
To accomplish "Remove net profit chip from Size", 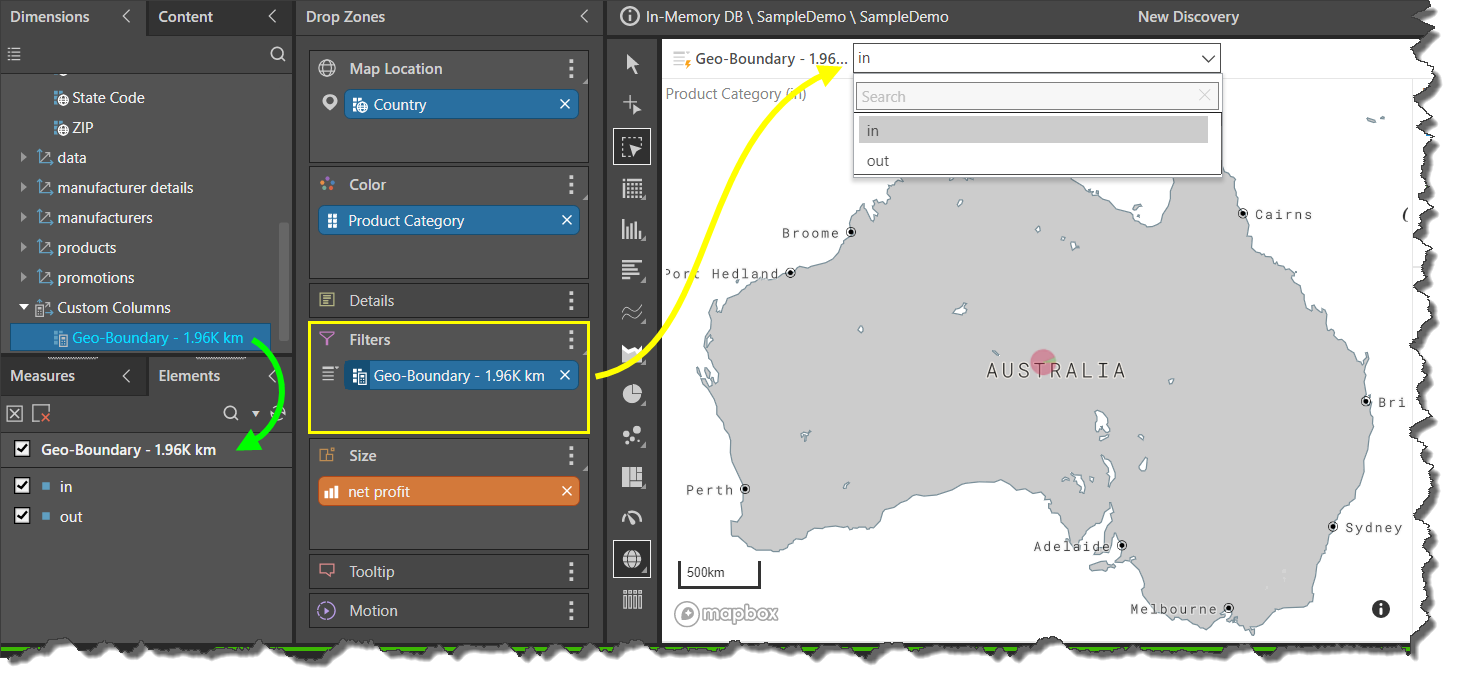I will click(567, 491).
